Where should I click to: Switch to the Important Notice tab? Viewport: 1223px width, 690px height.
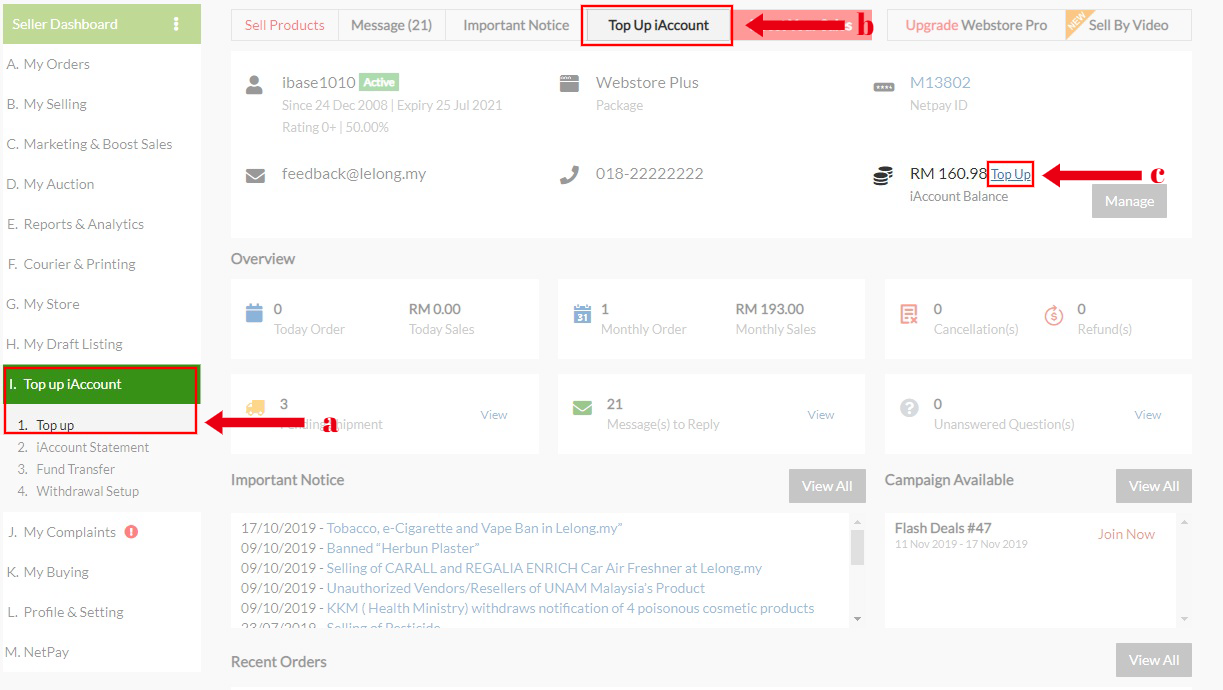516,25
